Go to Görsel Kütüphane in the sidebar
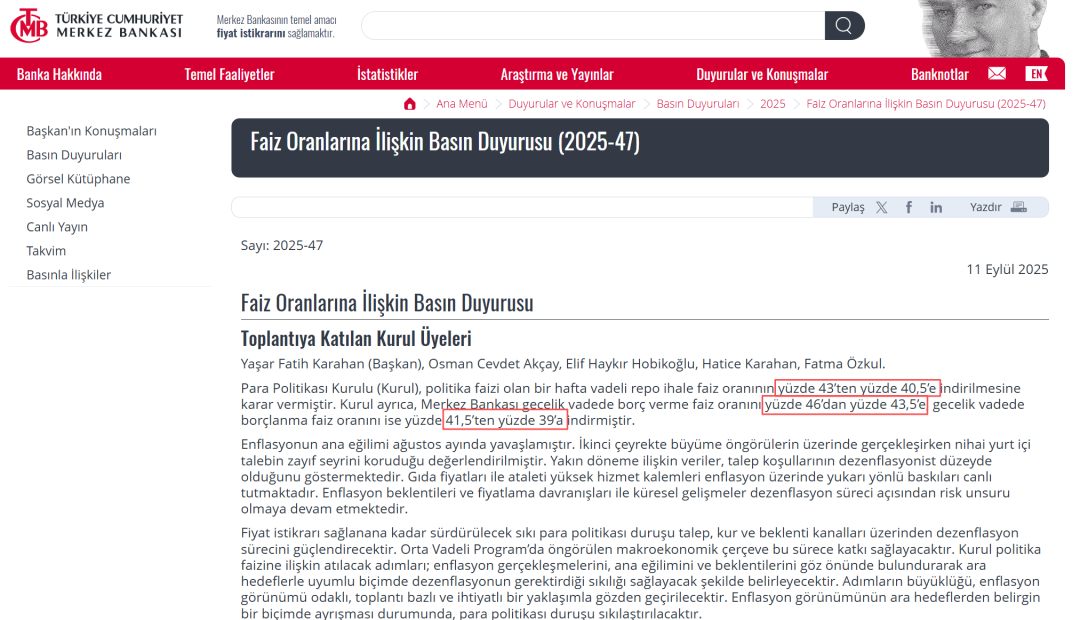Image resolution: width=1080 pixels, height=620 pixels. coord(78,179)
